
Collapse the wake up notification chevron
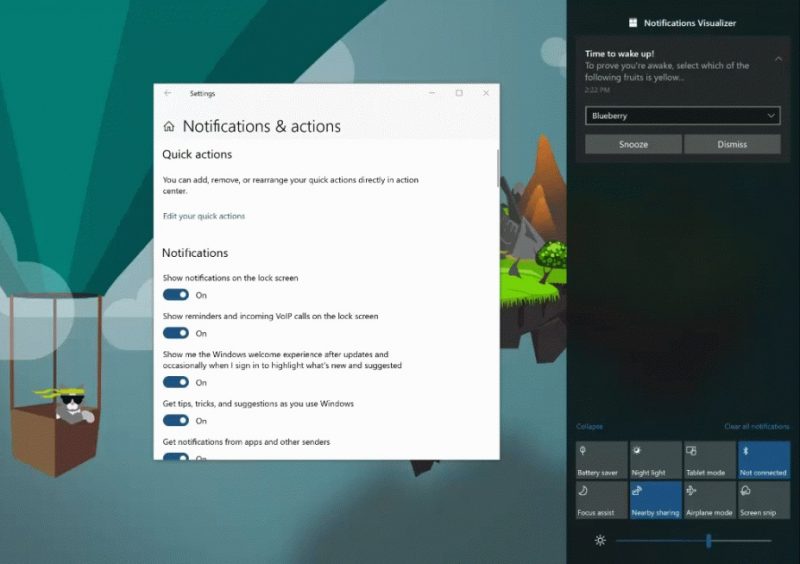coord(778,59)
